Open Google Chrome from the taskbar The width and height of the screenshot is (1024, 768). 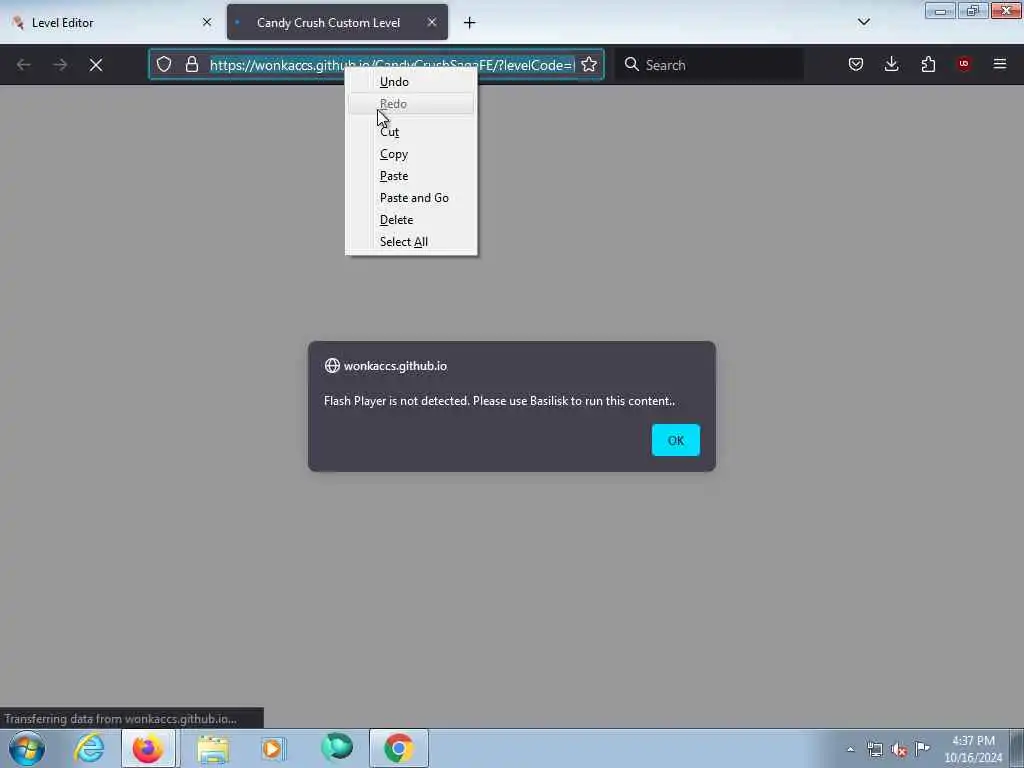pos(398,748)
